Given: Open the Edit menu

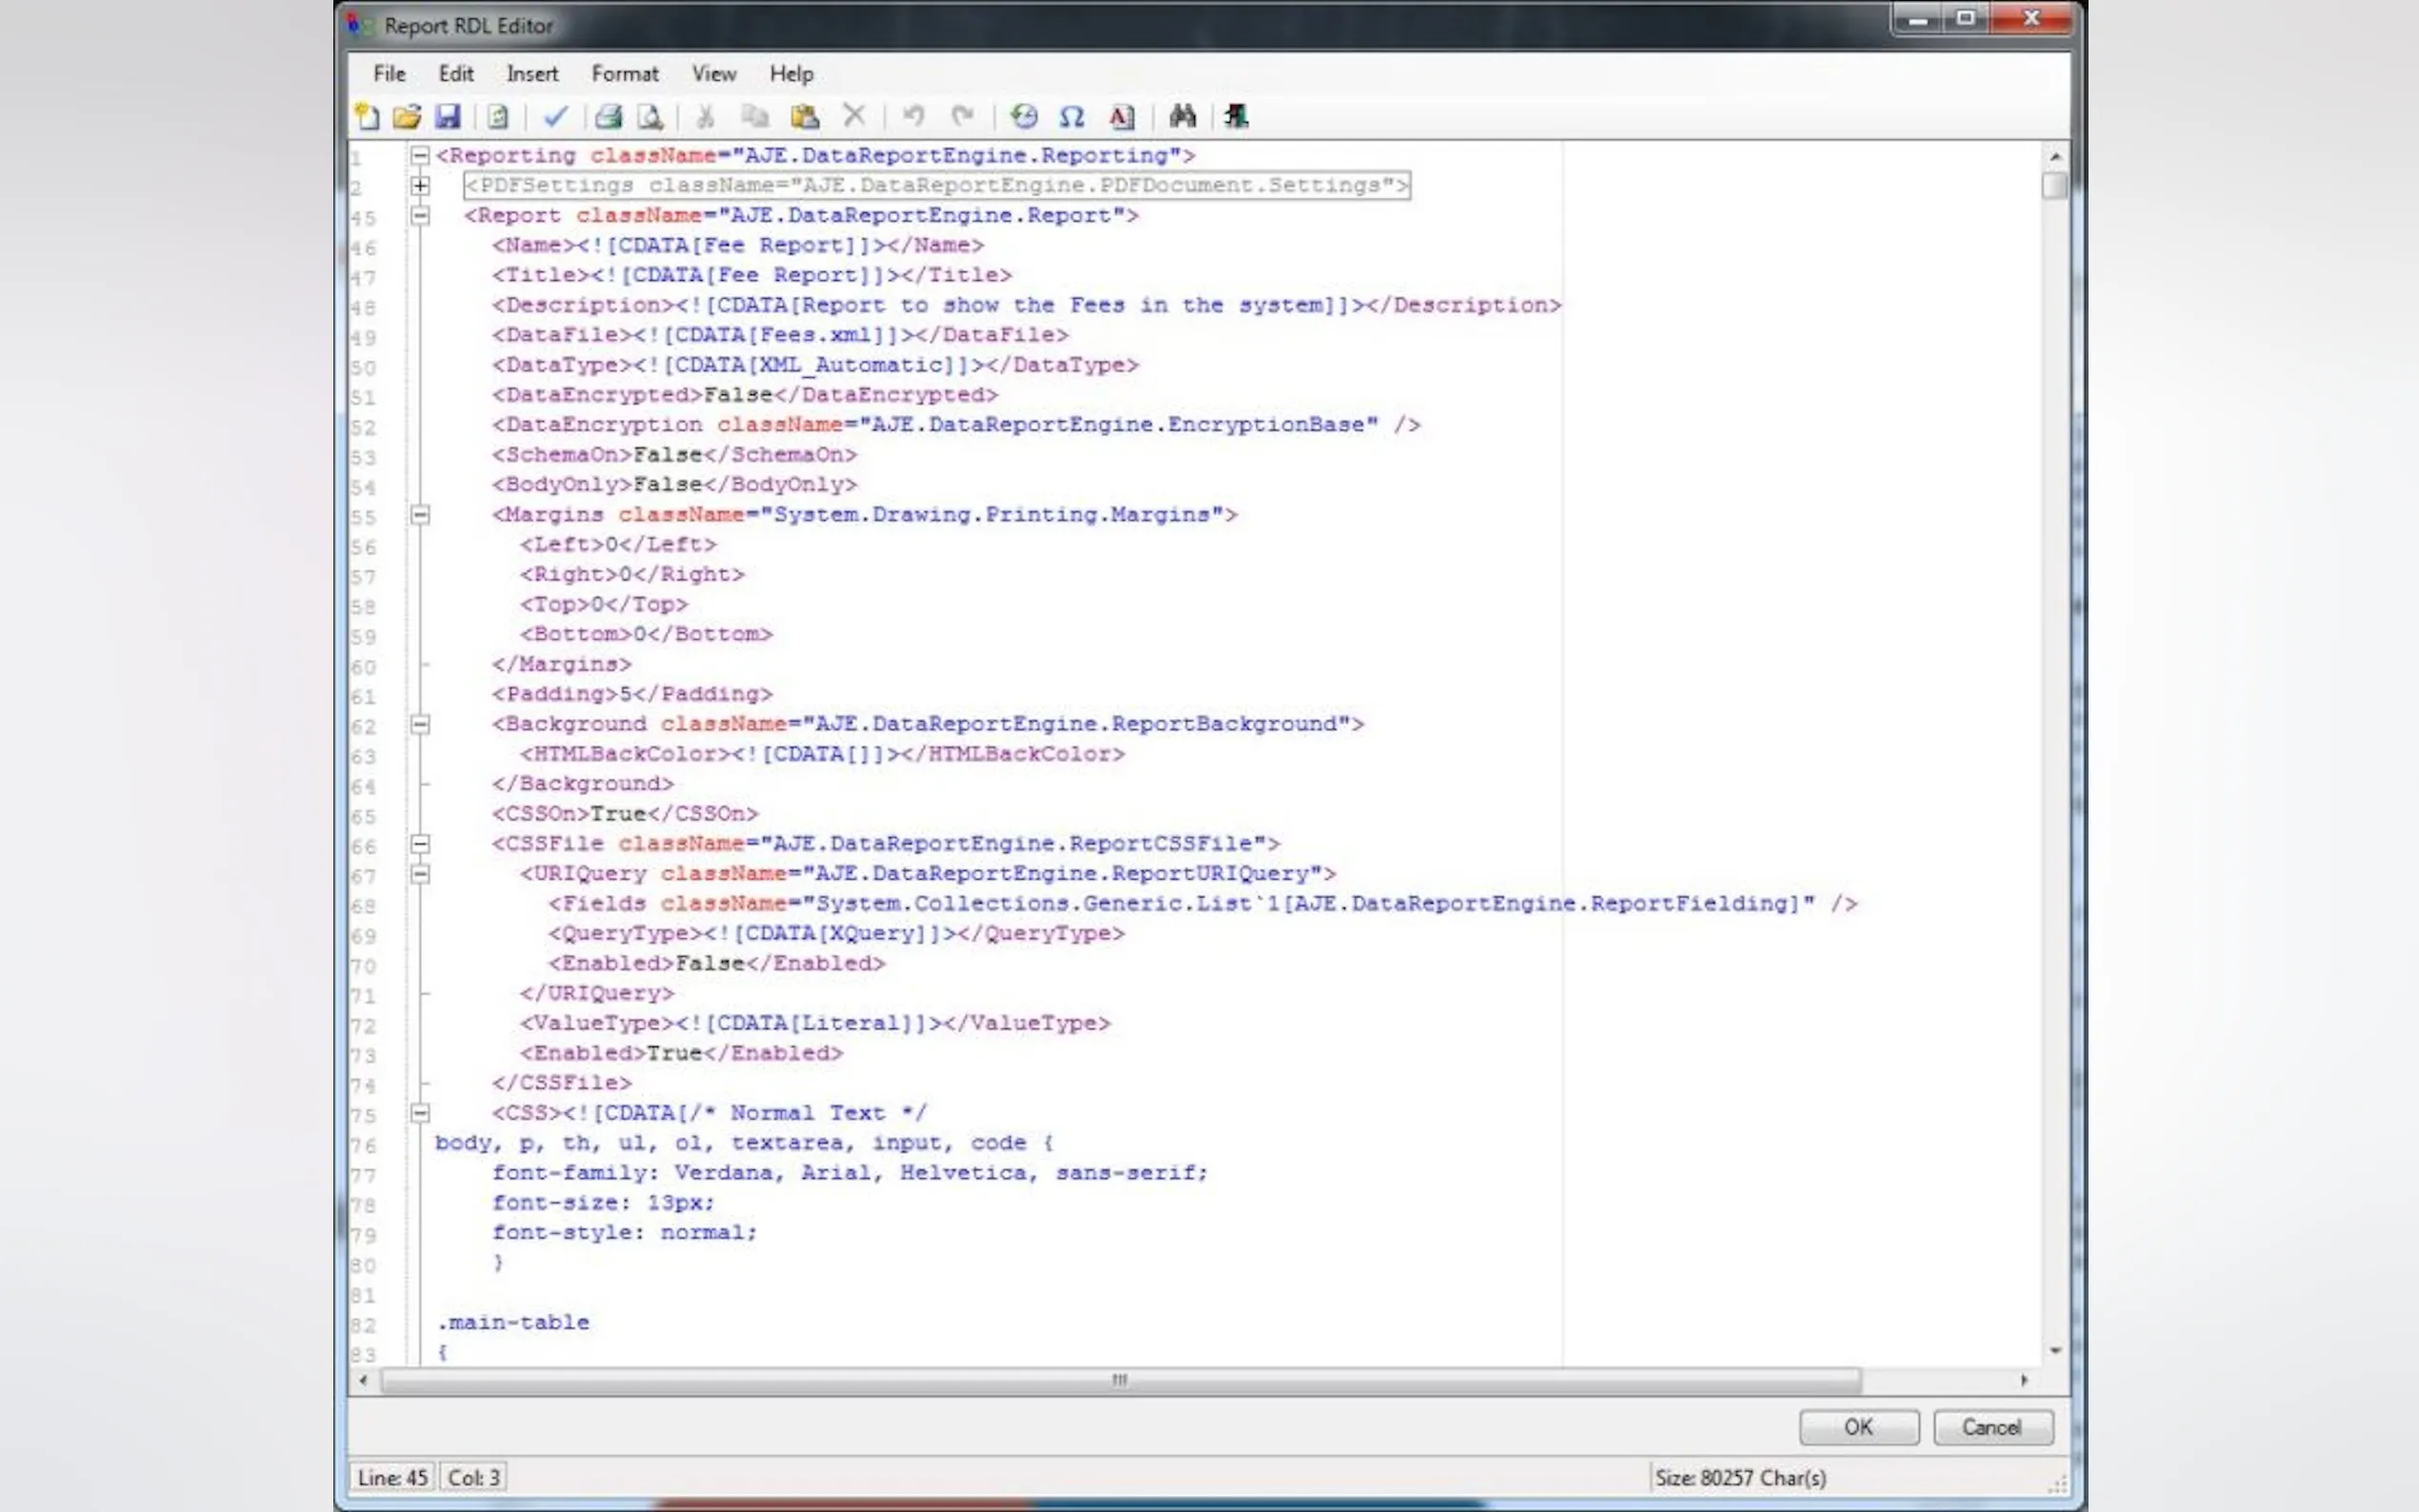Looking at the screenshot, I should pos(455,74).
